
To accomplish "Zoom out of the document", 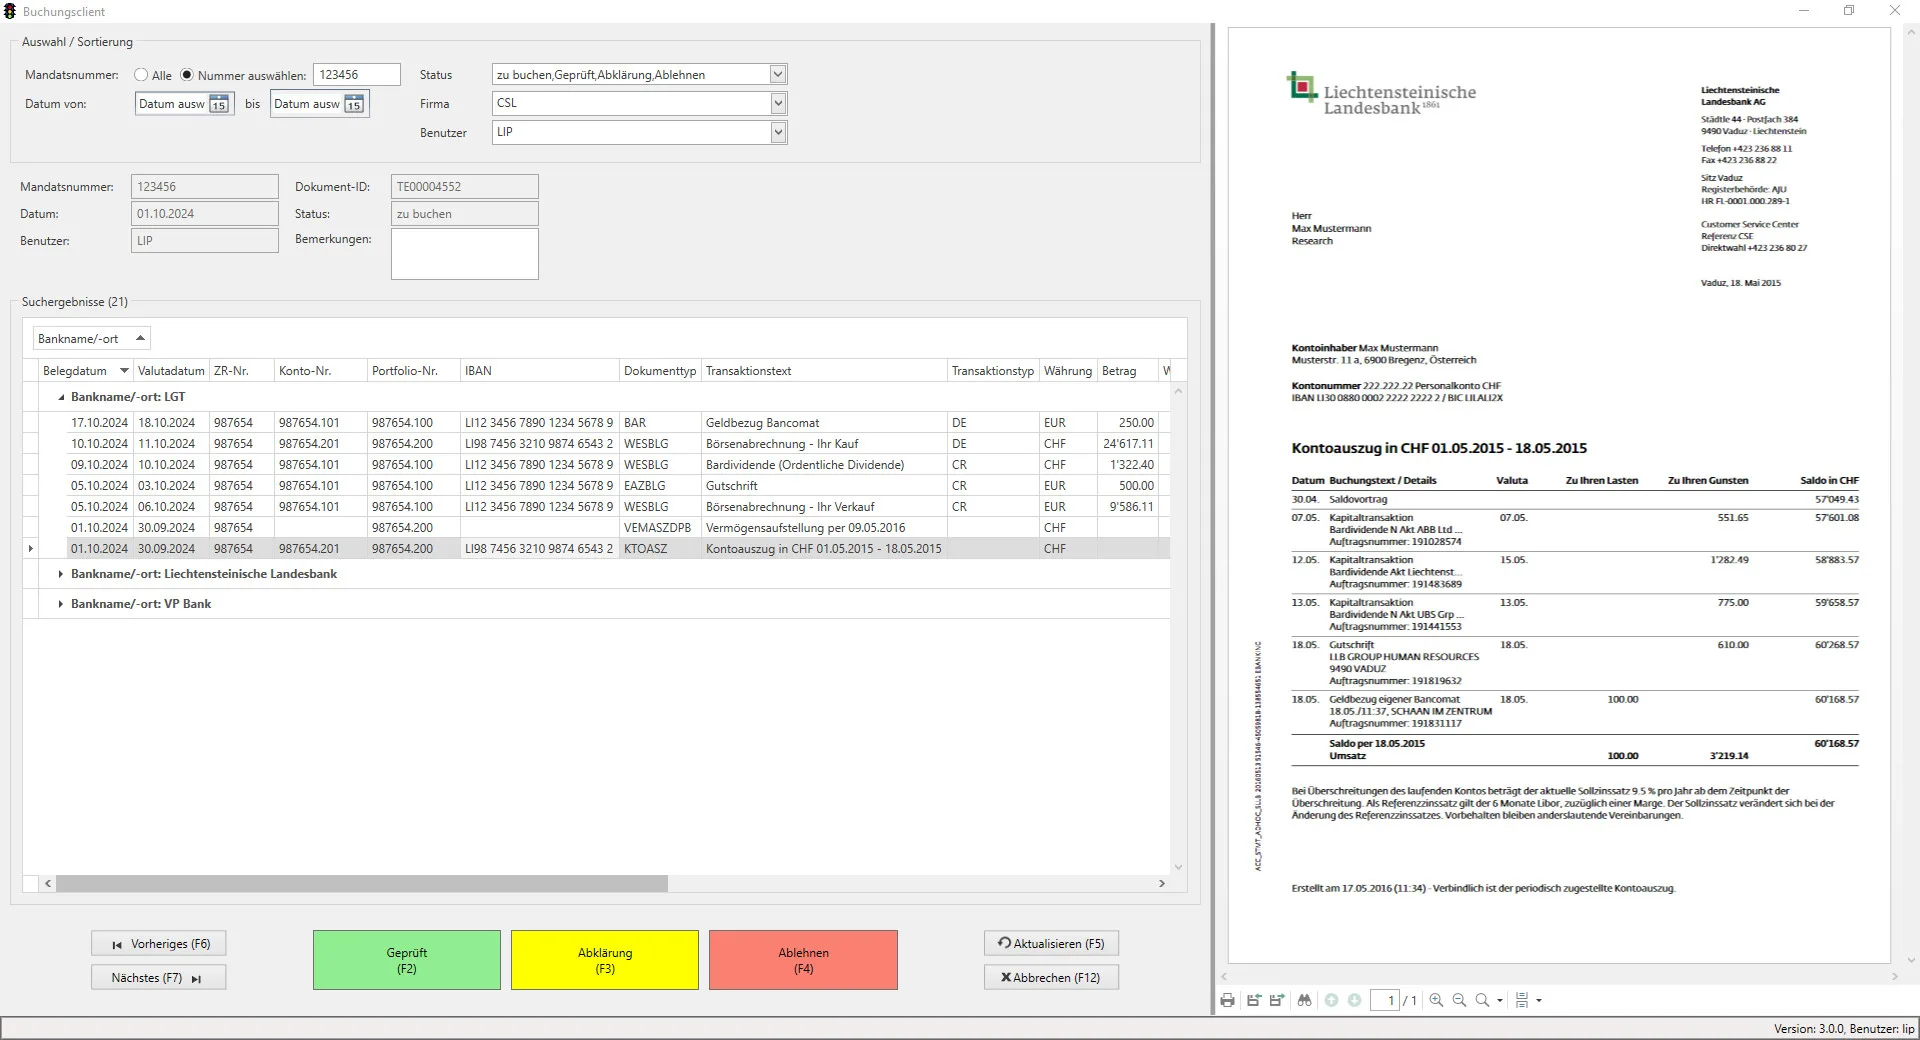I will click(x=1459, y=1000).
